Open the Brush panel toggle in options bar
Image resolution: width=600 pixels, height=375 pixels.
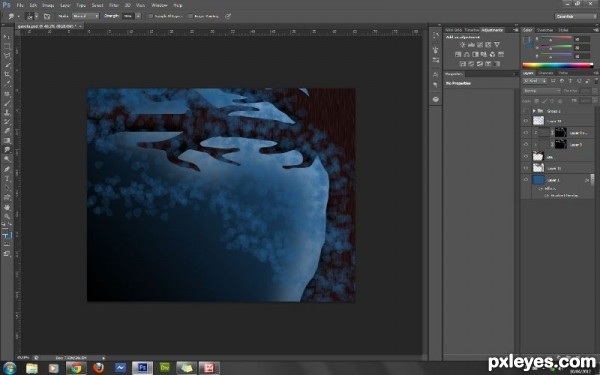[x=47, y=16]
